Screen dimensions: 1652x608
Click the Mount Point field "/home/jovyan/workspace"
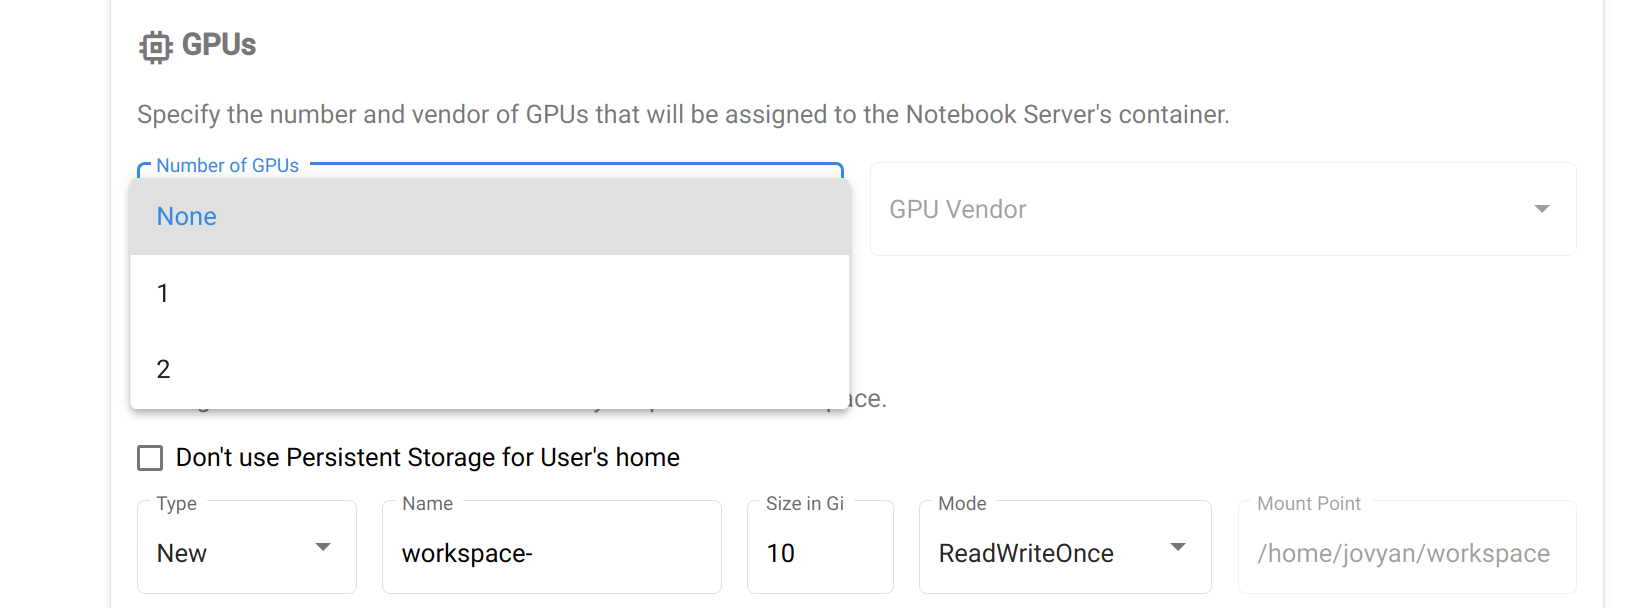point(1405,552)
